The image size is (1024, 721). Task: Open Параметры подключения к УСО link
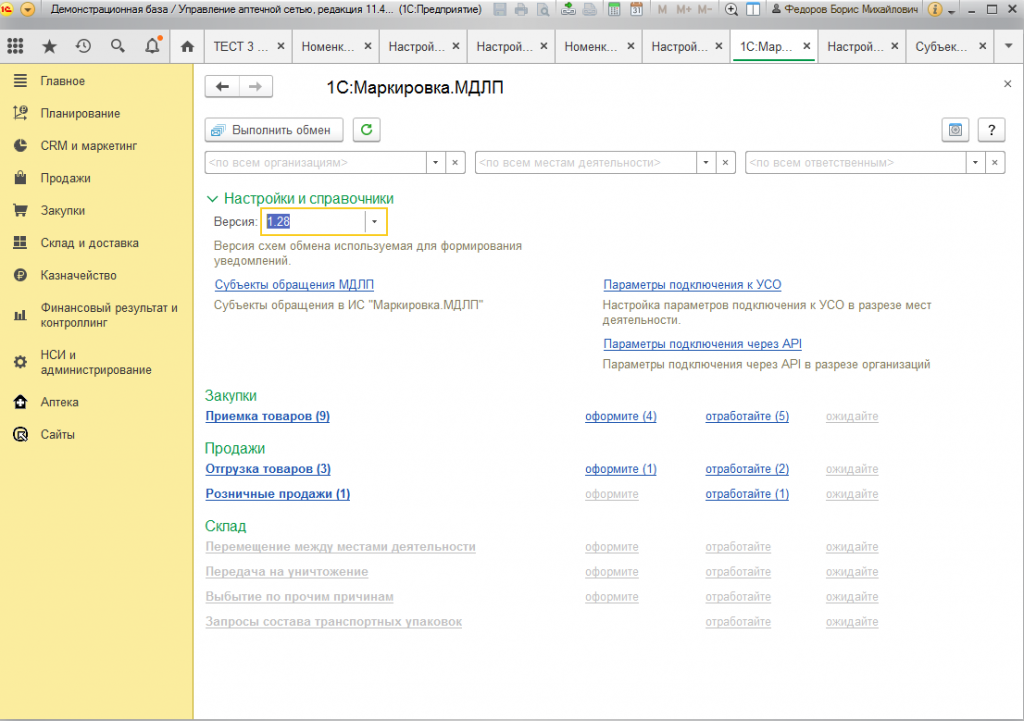point(692,285)
